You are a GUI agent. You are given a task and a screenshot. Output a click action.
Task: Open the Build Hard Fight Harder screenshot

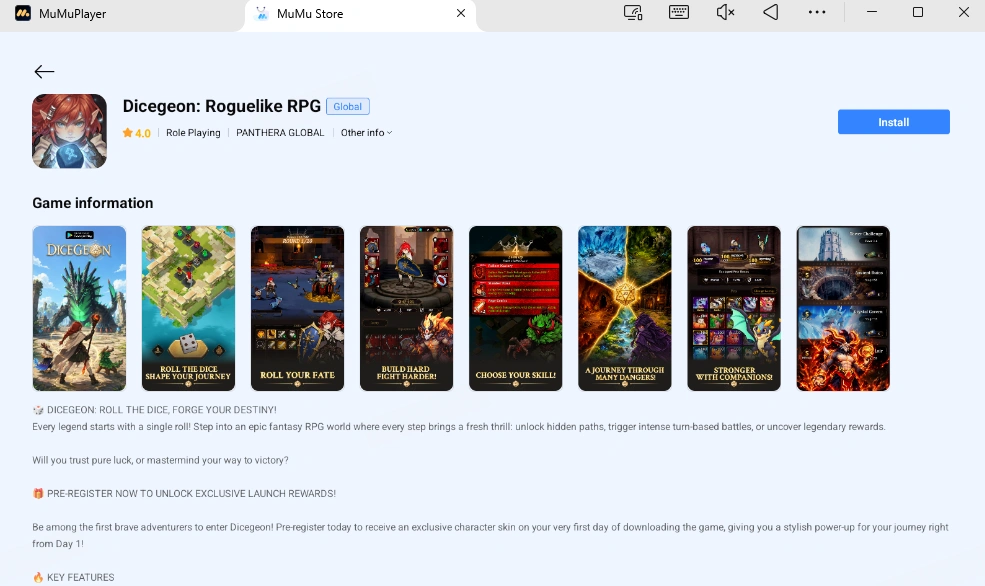point(406,308)
